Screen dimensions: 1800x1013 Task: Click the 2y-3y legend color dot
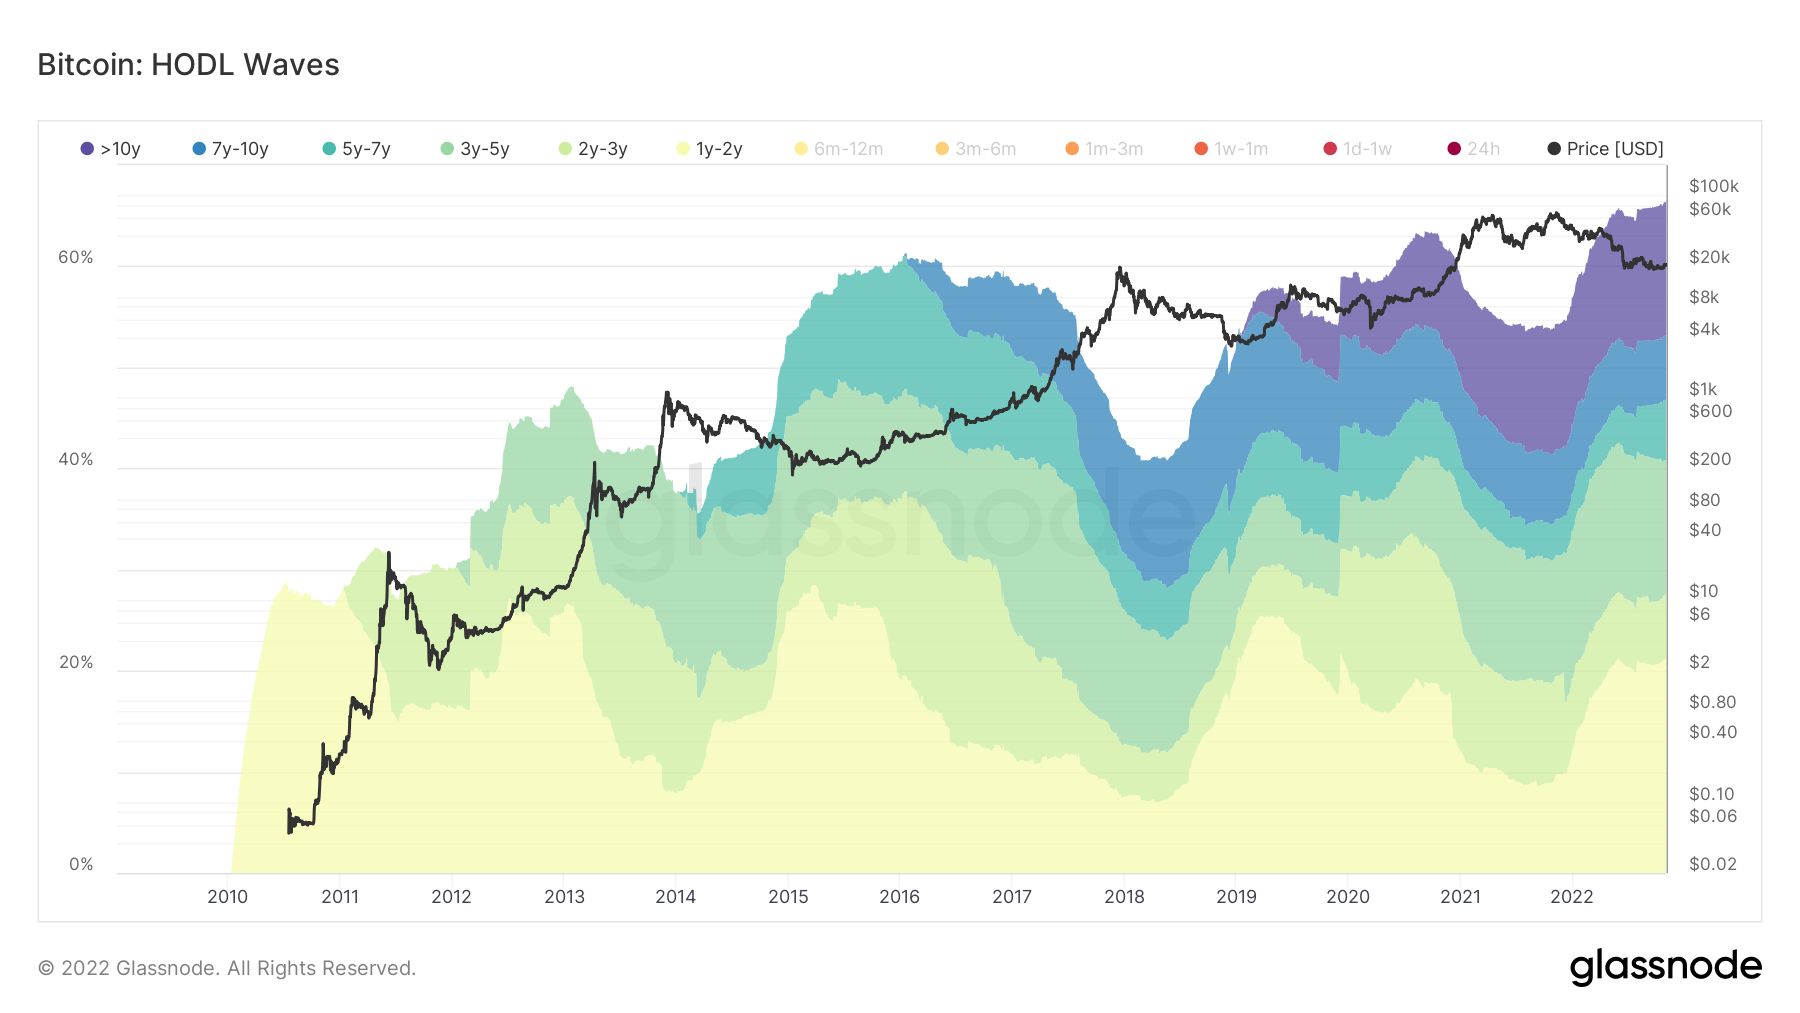pos(565,149)
